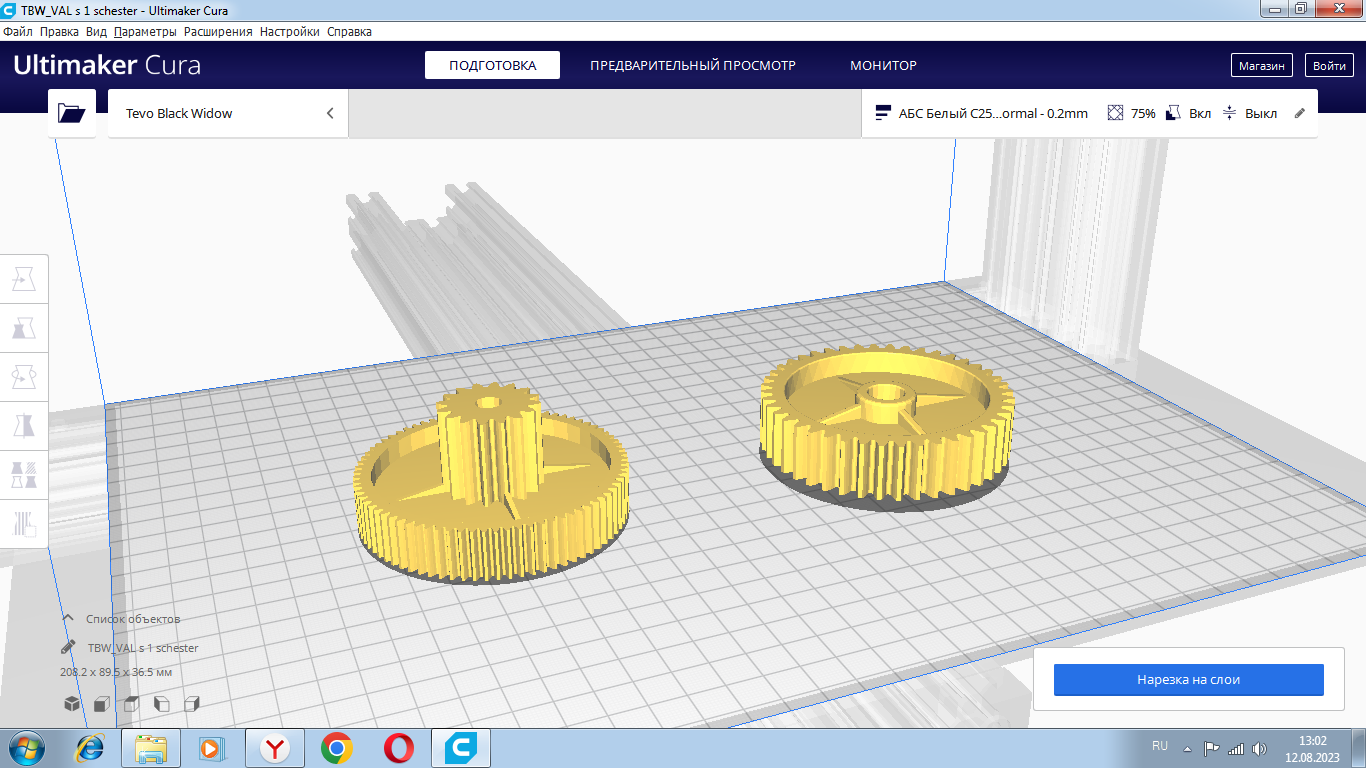Click the print profile layers icon
Image resolution: width=1366 pixels, height=768 pixels.
point(883,113)
